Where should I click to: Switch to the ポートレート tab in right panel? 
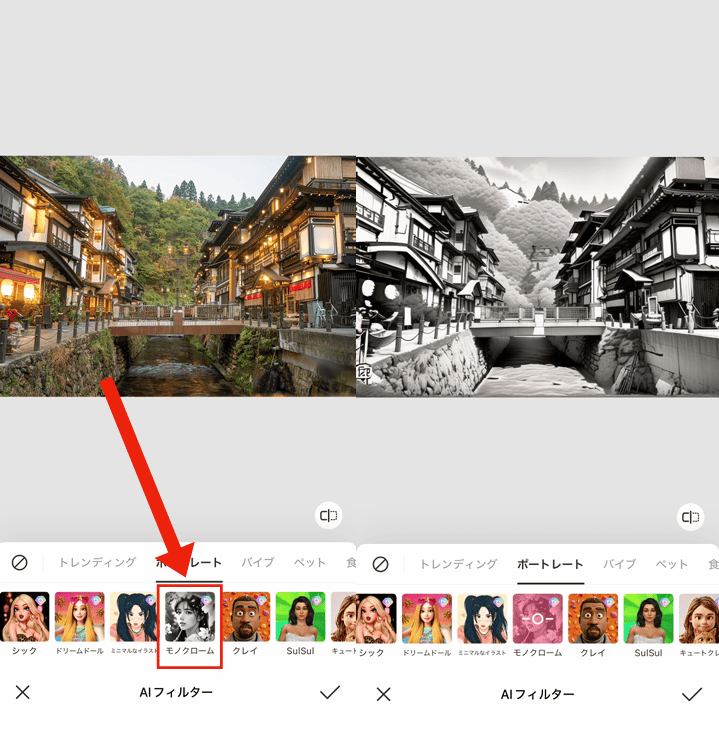(x=550, y=564)
